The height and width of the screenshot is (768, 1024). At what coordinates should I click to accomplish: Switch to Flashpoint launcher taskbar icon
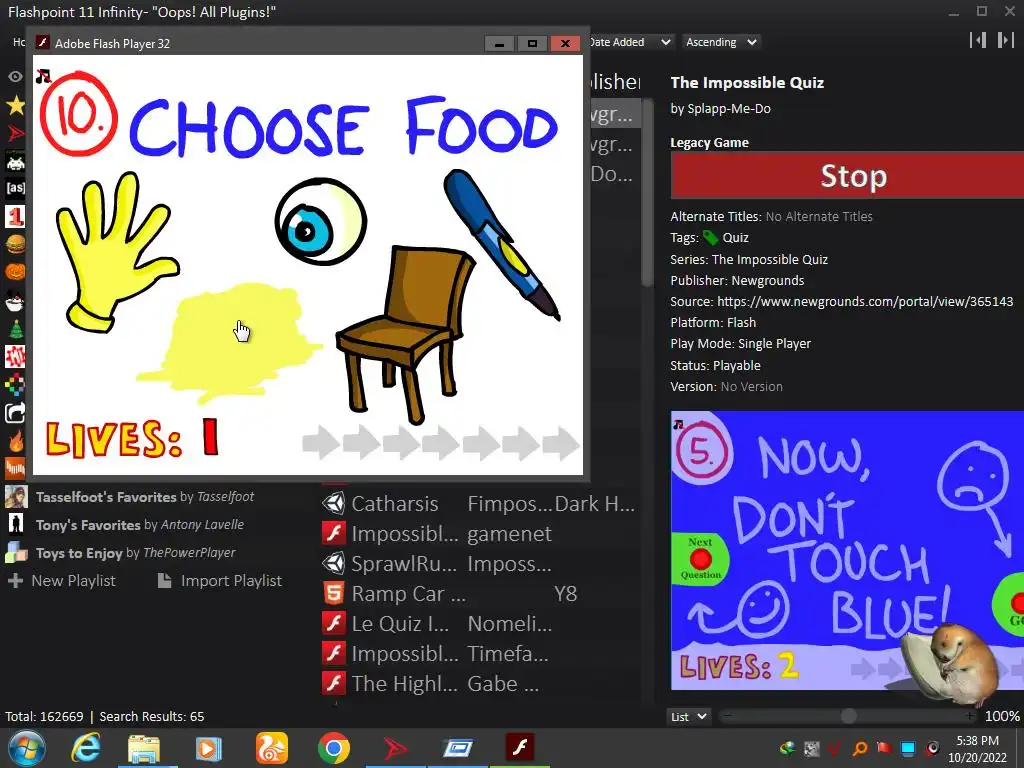395,748
